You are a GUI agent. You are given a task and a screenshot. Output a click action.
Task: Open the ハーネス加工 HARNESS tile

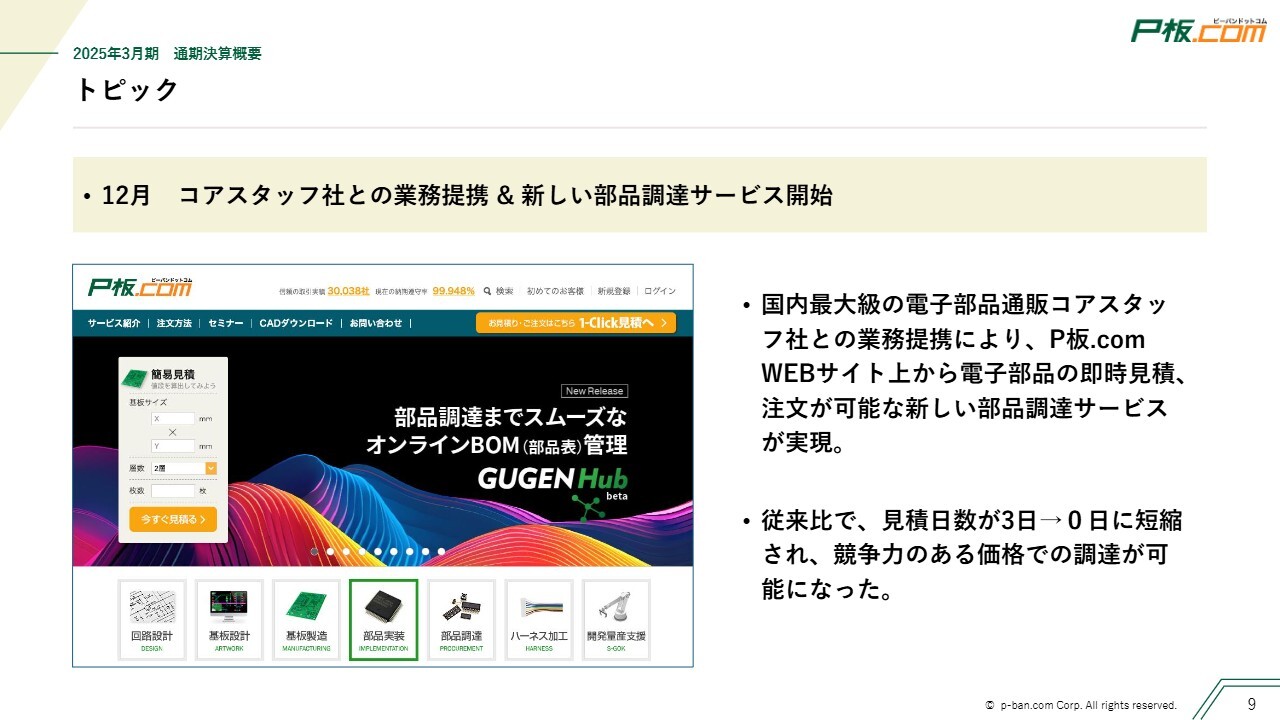pos(539,620)
